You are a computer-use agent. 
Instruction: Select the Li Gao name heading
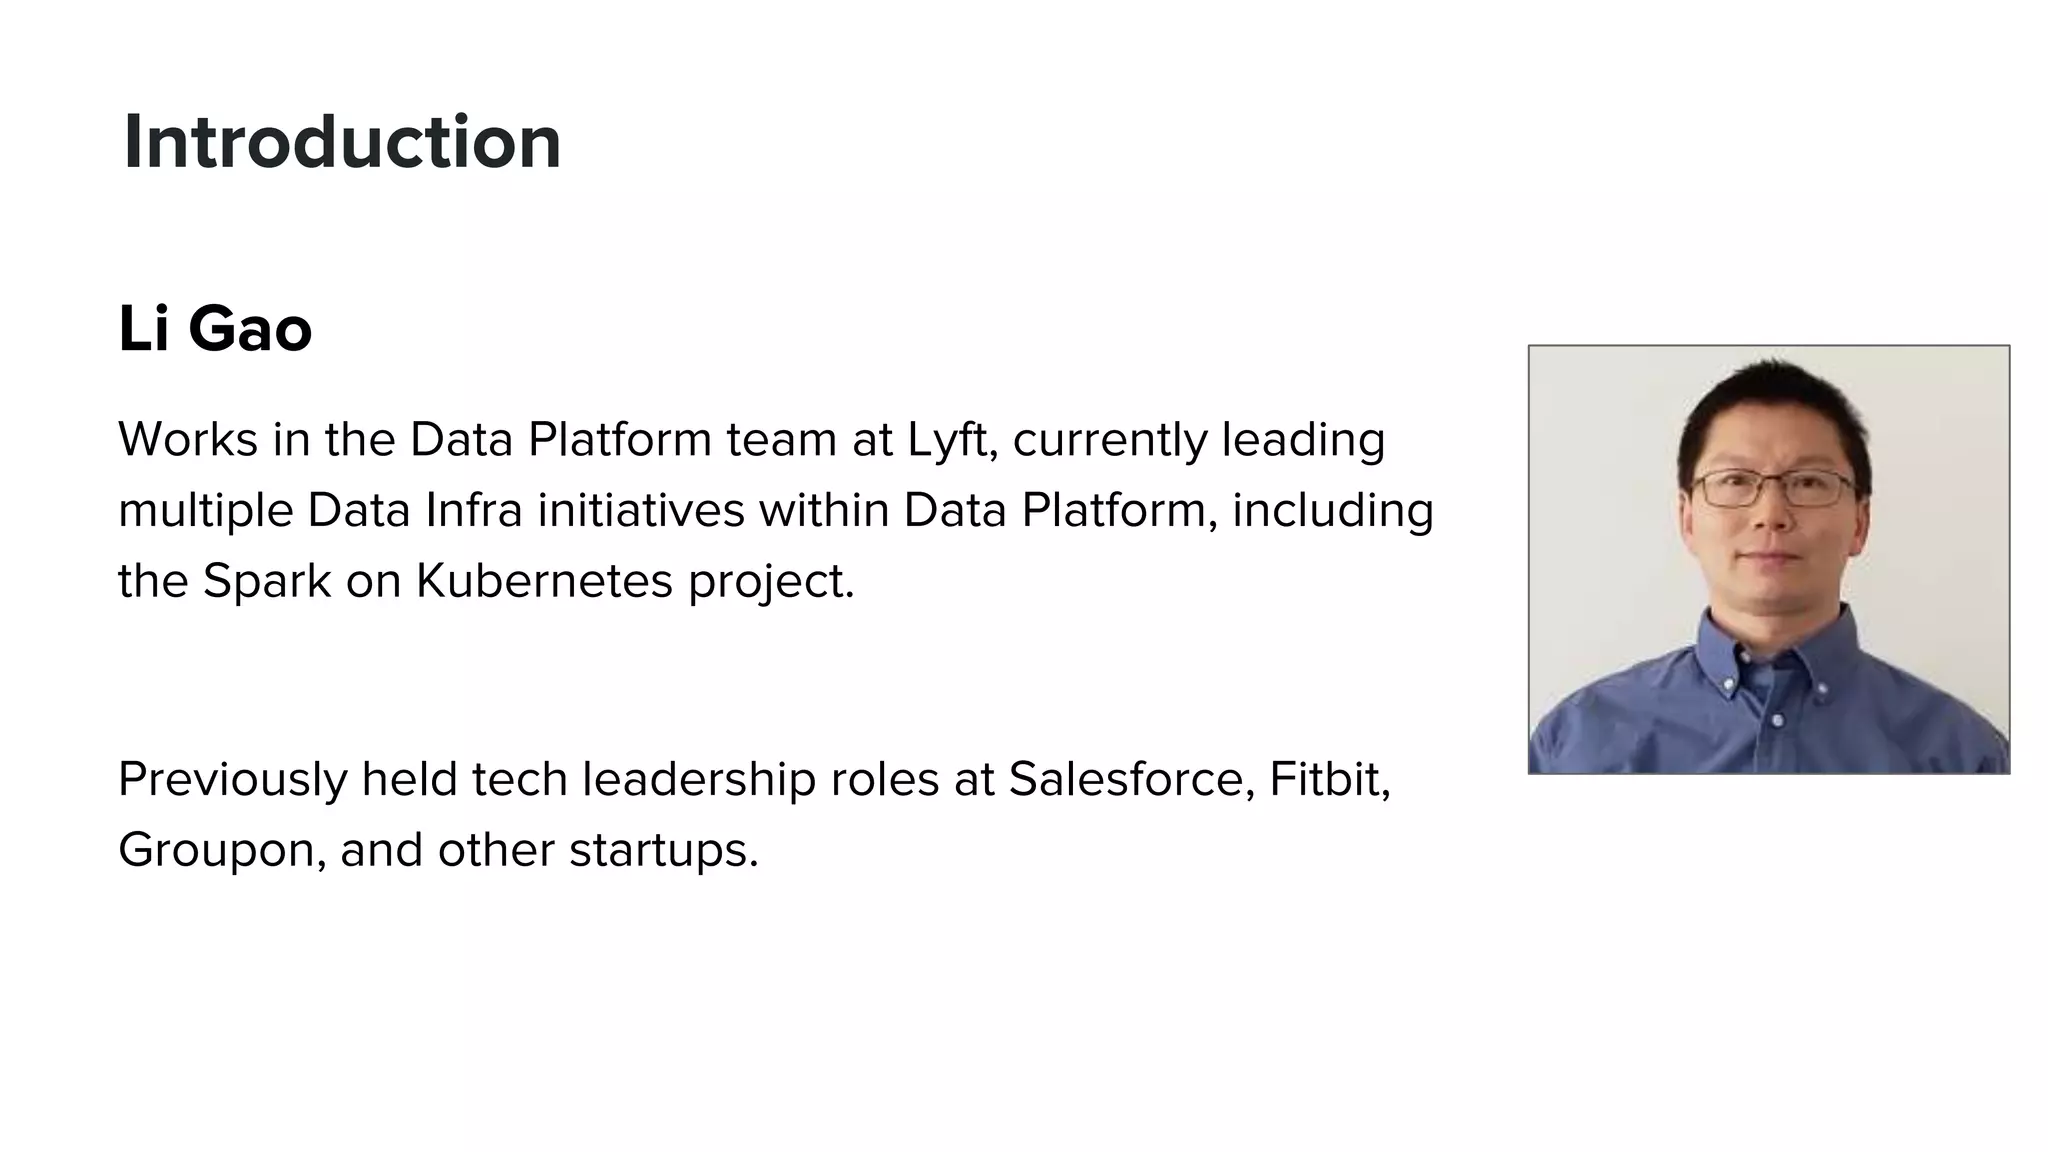click(x=215, y=329)
